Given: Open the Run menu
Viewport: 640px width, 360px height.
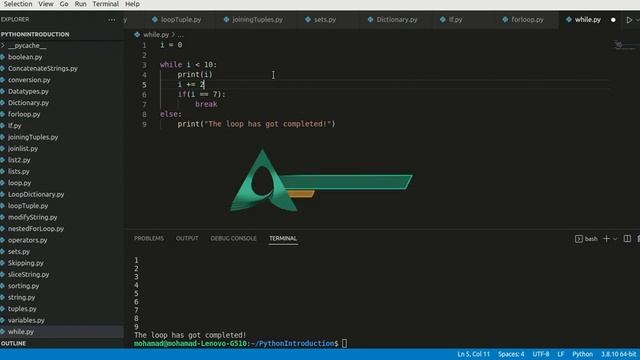Looking at the screenshot, I should pos(80,4).
